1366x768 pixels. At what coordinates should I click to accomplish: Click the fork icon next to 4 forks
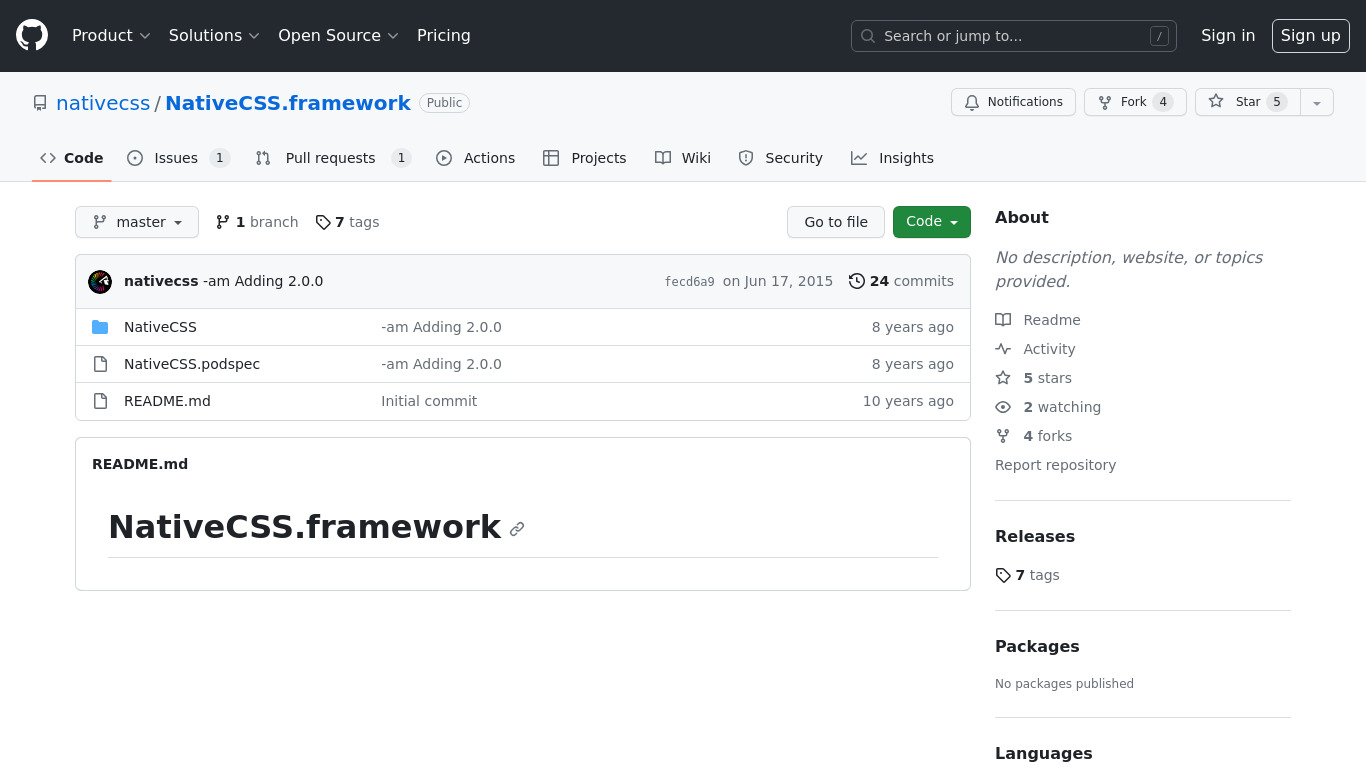tap(1003, 436)
